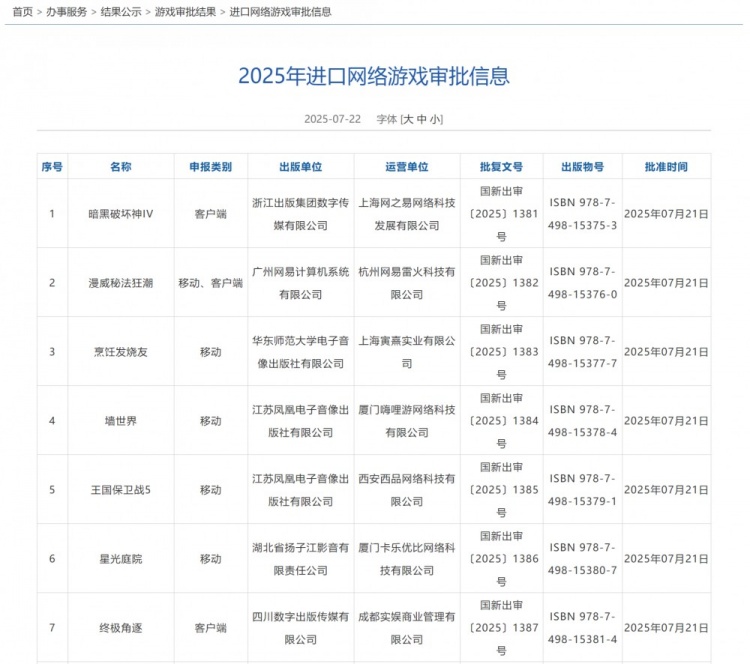Viewport: 750px width, 664px height.
Task: Set font size to 大
Action: 408,119
